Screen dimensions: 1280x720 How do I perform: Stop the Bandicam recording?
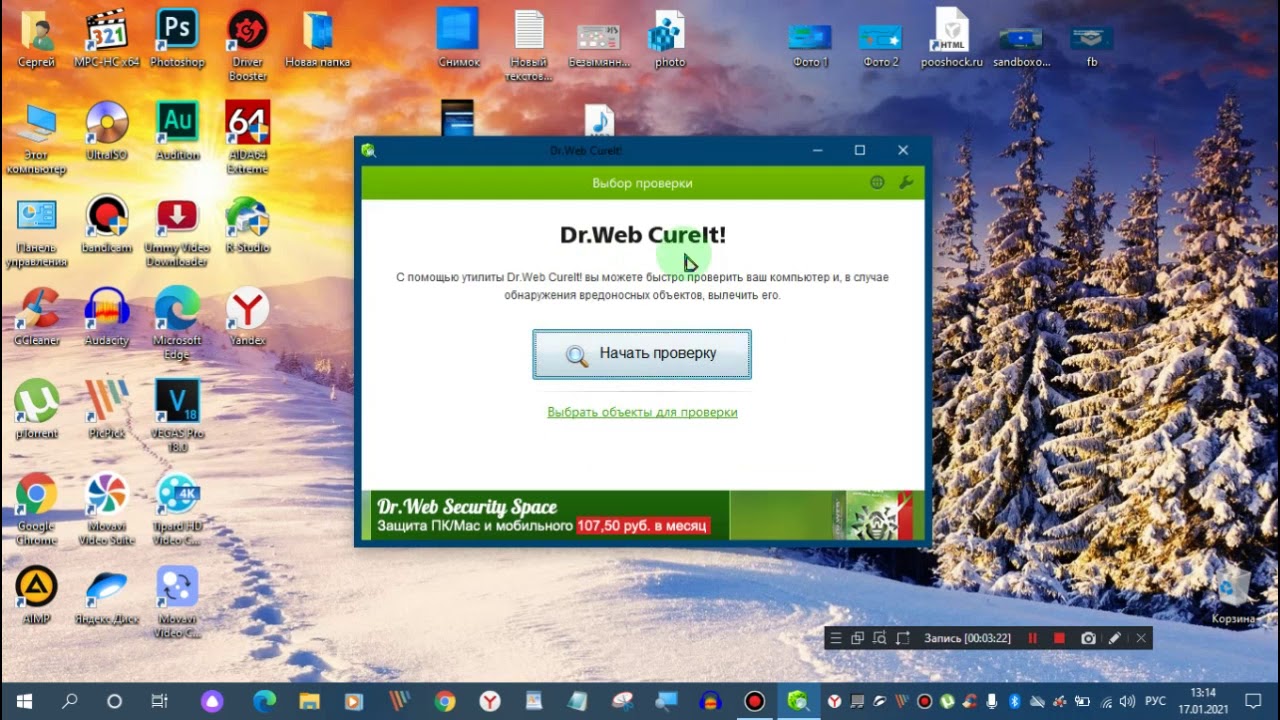click(1059, 638)
